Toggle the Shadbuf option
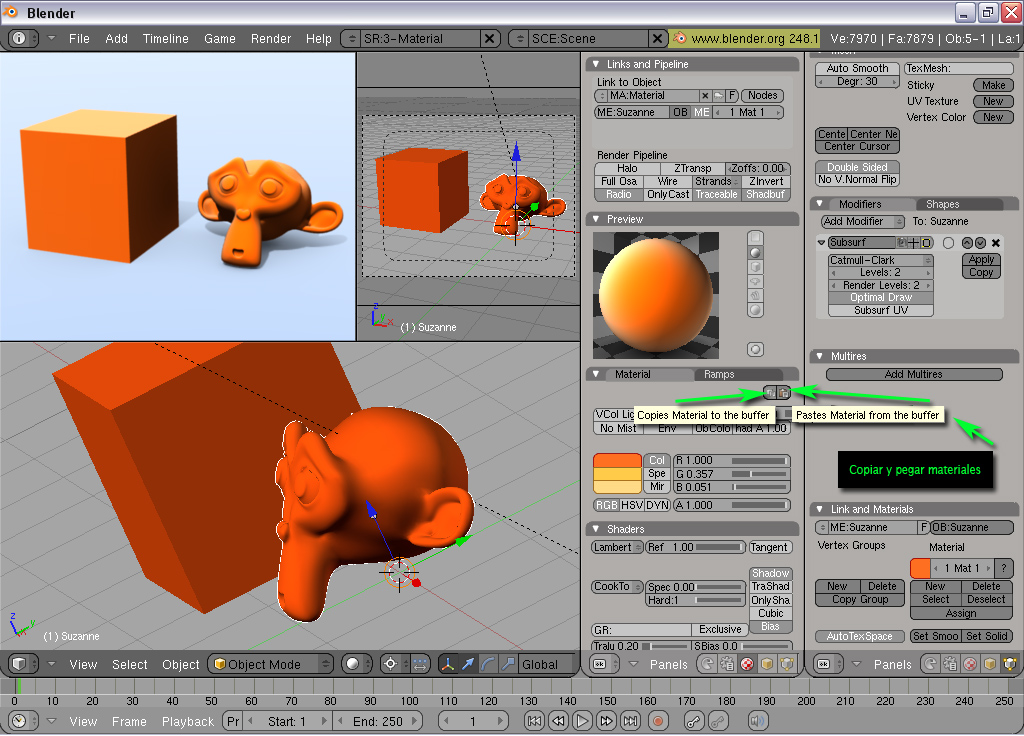The height and width of the screenshot is (736, 1024). pos(765,195)
